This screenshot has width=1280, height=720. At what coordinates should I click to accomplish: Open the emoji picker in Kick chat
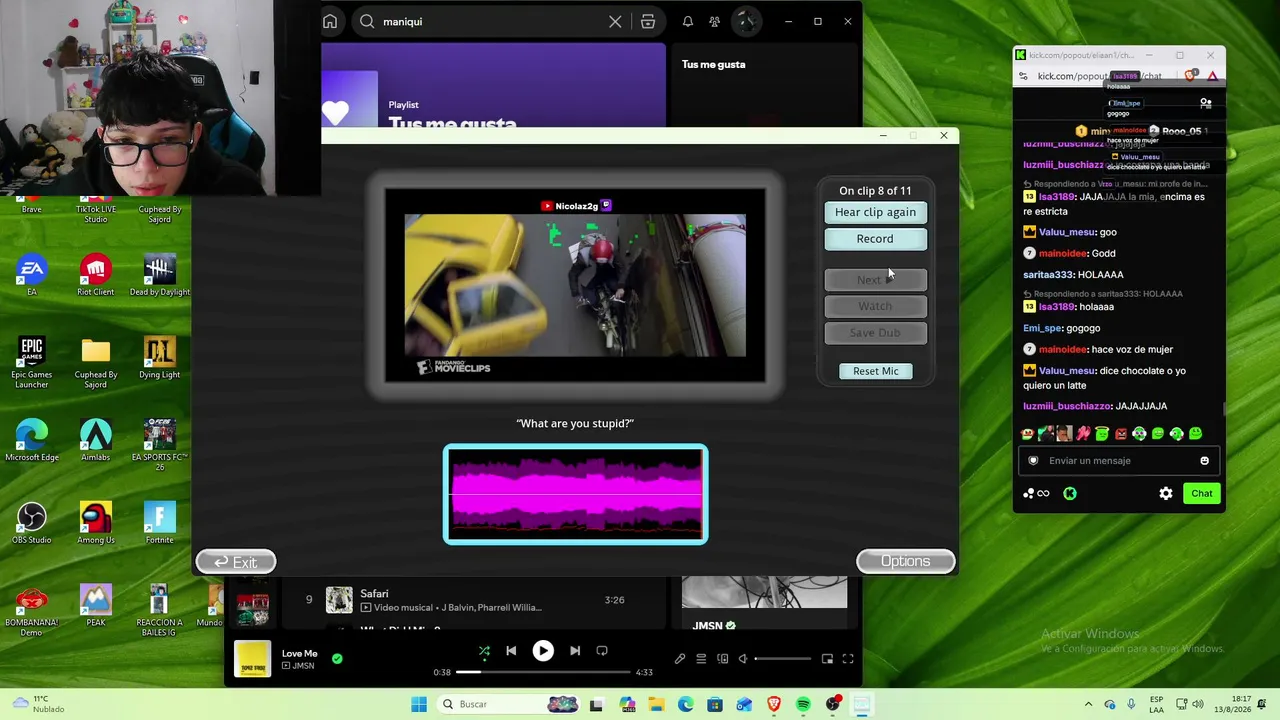point(1204,461)
